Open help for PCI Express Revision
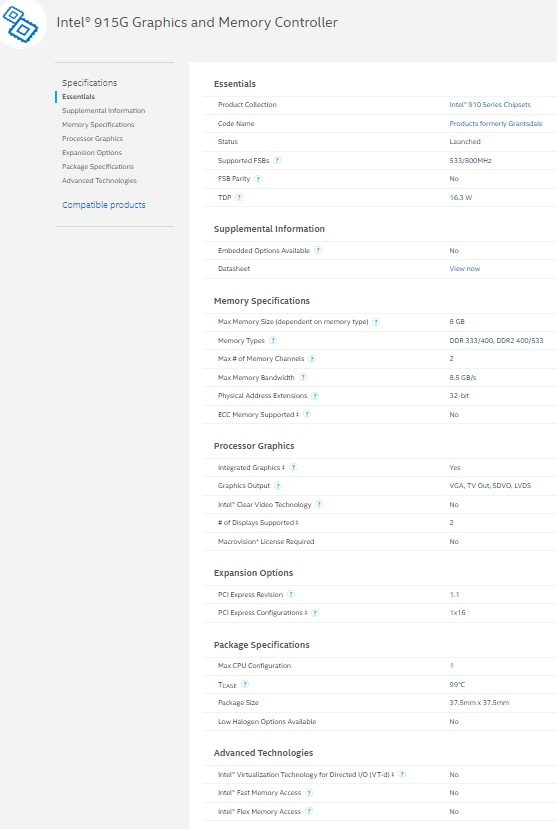Screen dimensions: 557x829 (291, 594)
